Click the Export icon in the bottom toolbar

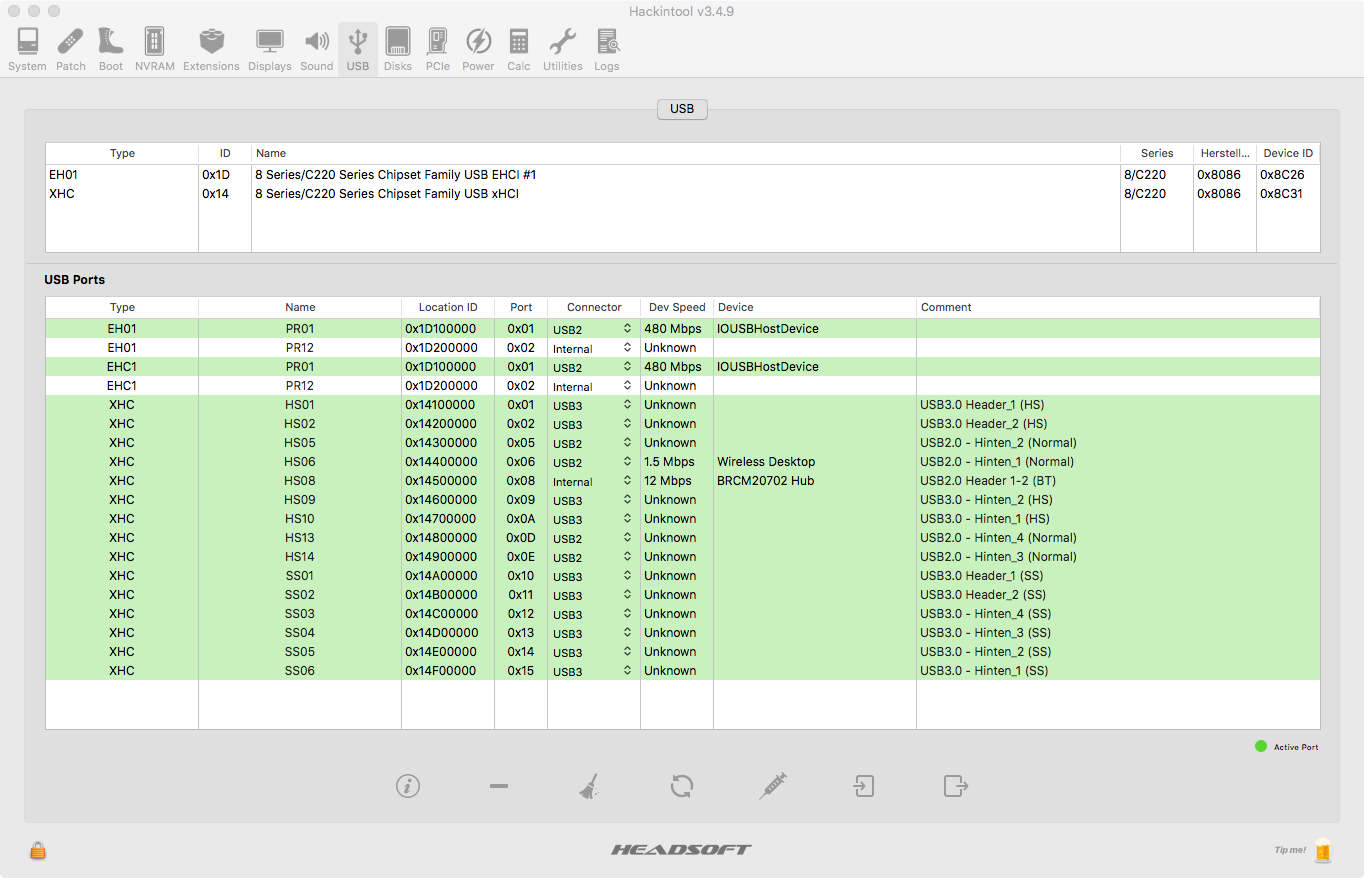click(x=956, y=786)
